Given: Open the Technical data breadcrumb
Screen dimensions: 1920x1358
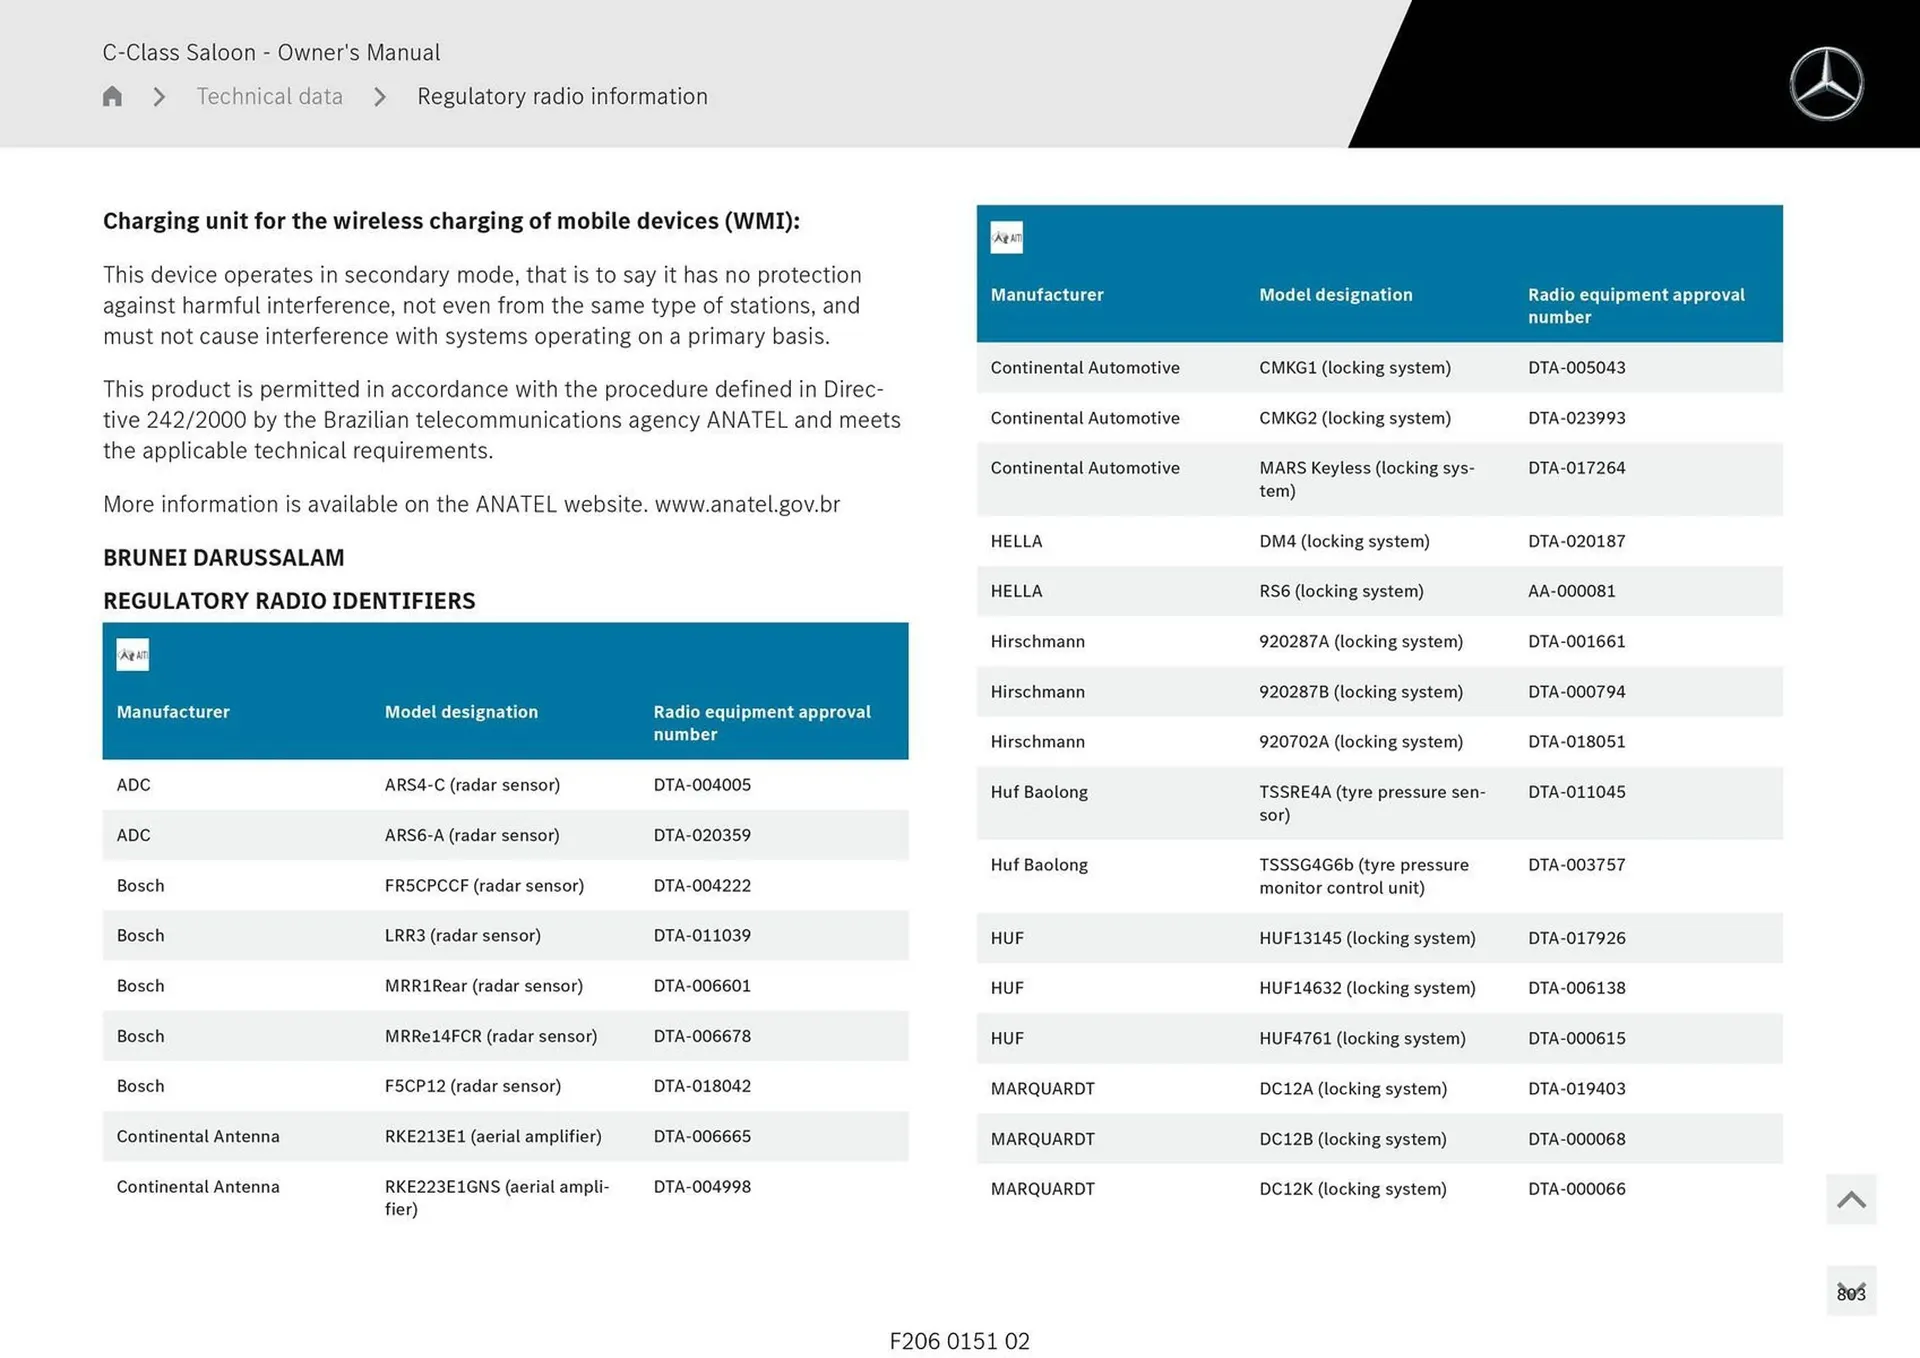Looking at the screenshot, I should click(x=269, y=97).
